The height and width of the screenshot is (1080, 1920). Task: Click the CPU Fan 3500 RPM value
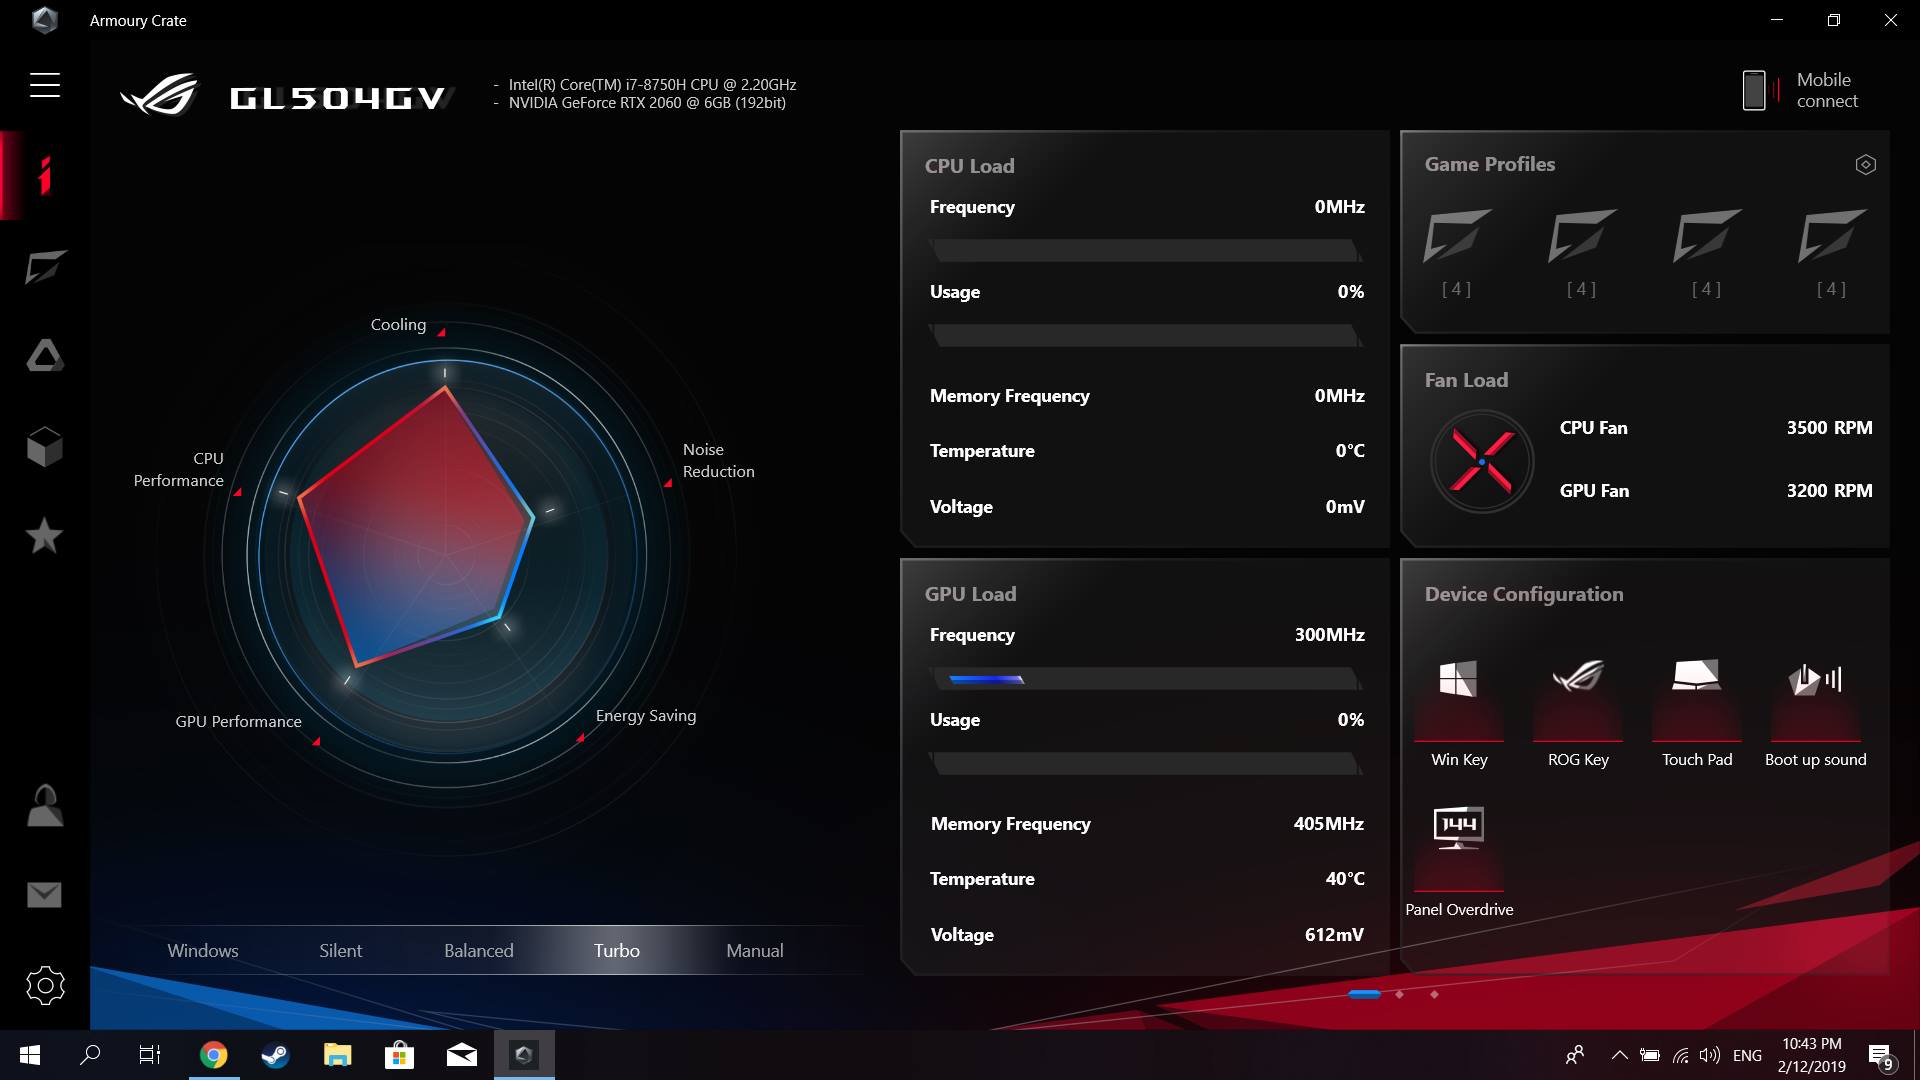pos(1829,428)
